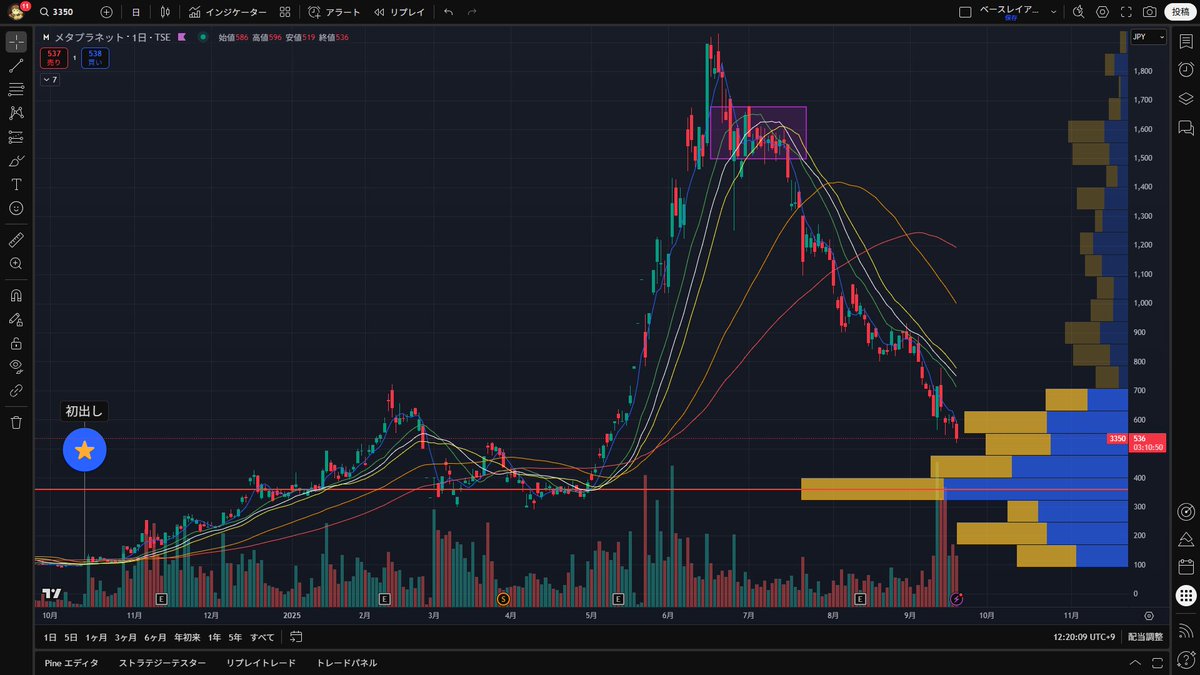This screenshot has width=1200, height=675.
Task: Expand the collapsed 7 indicators legend
Action: coord(49,80)
